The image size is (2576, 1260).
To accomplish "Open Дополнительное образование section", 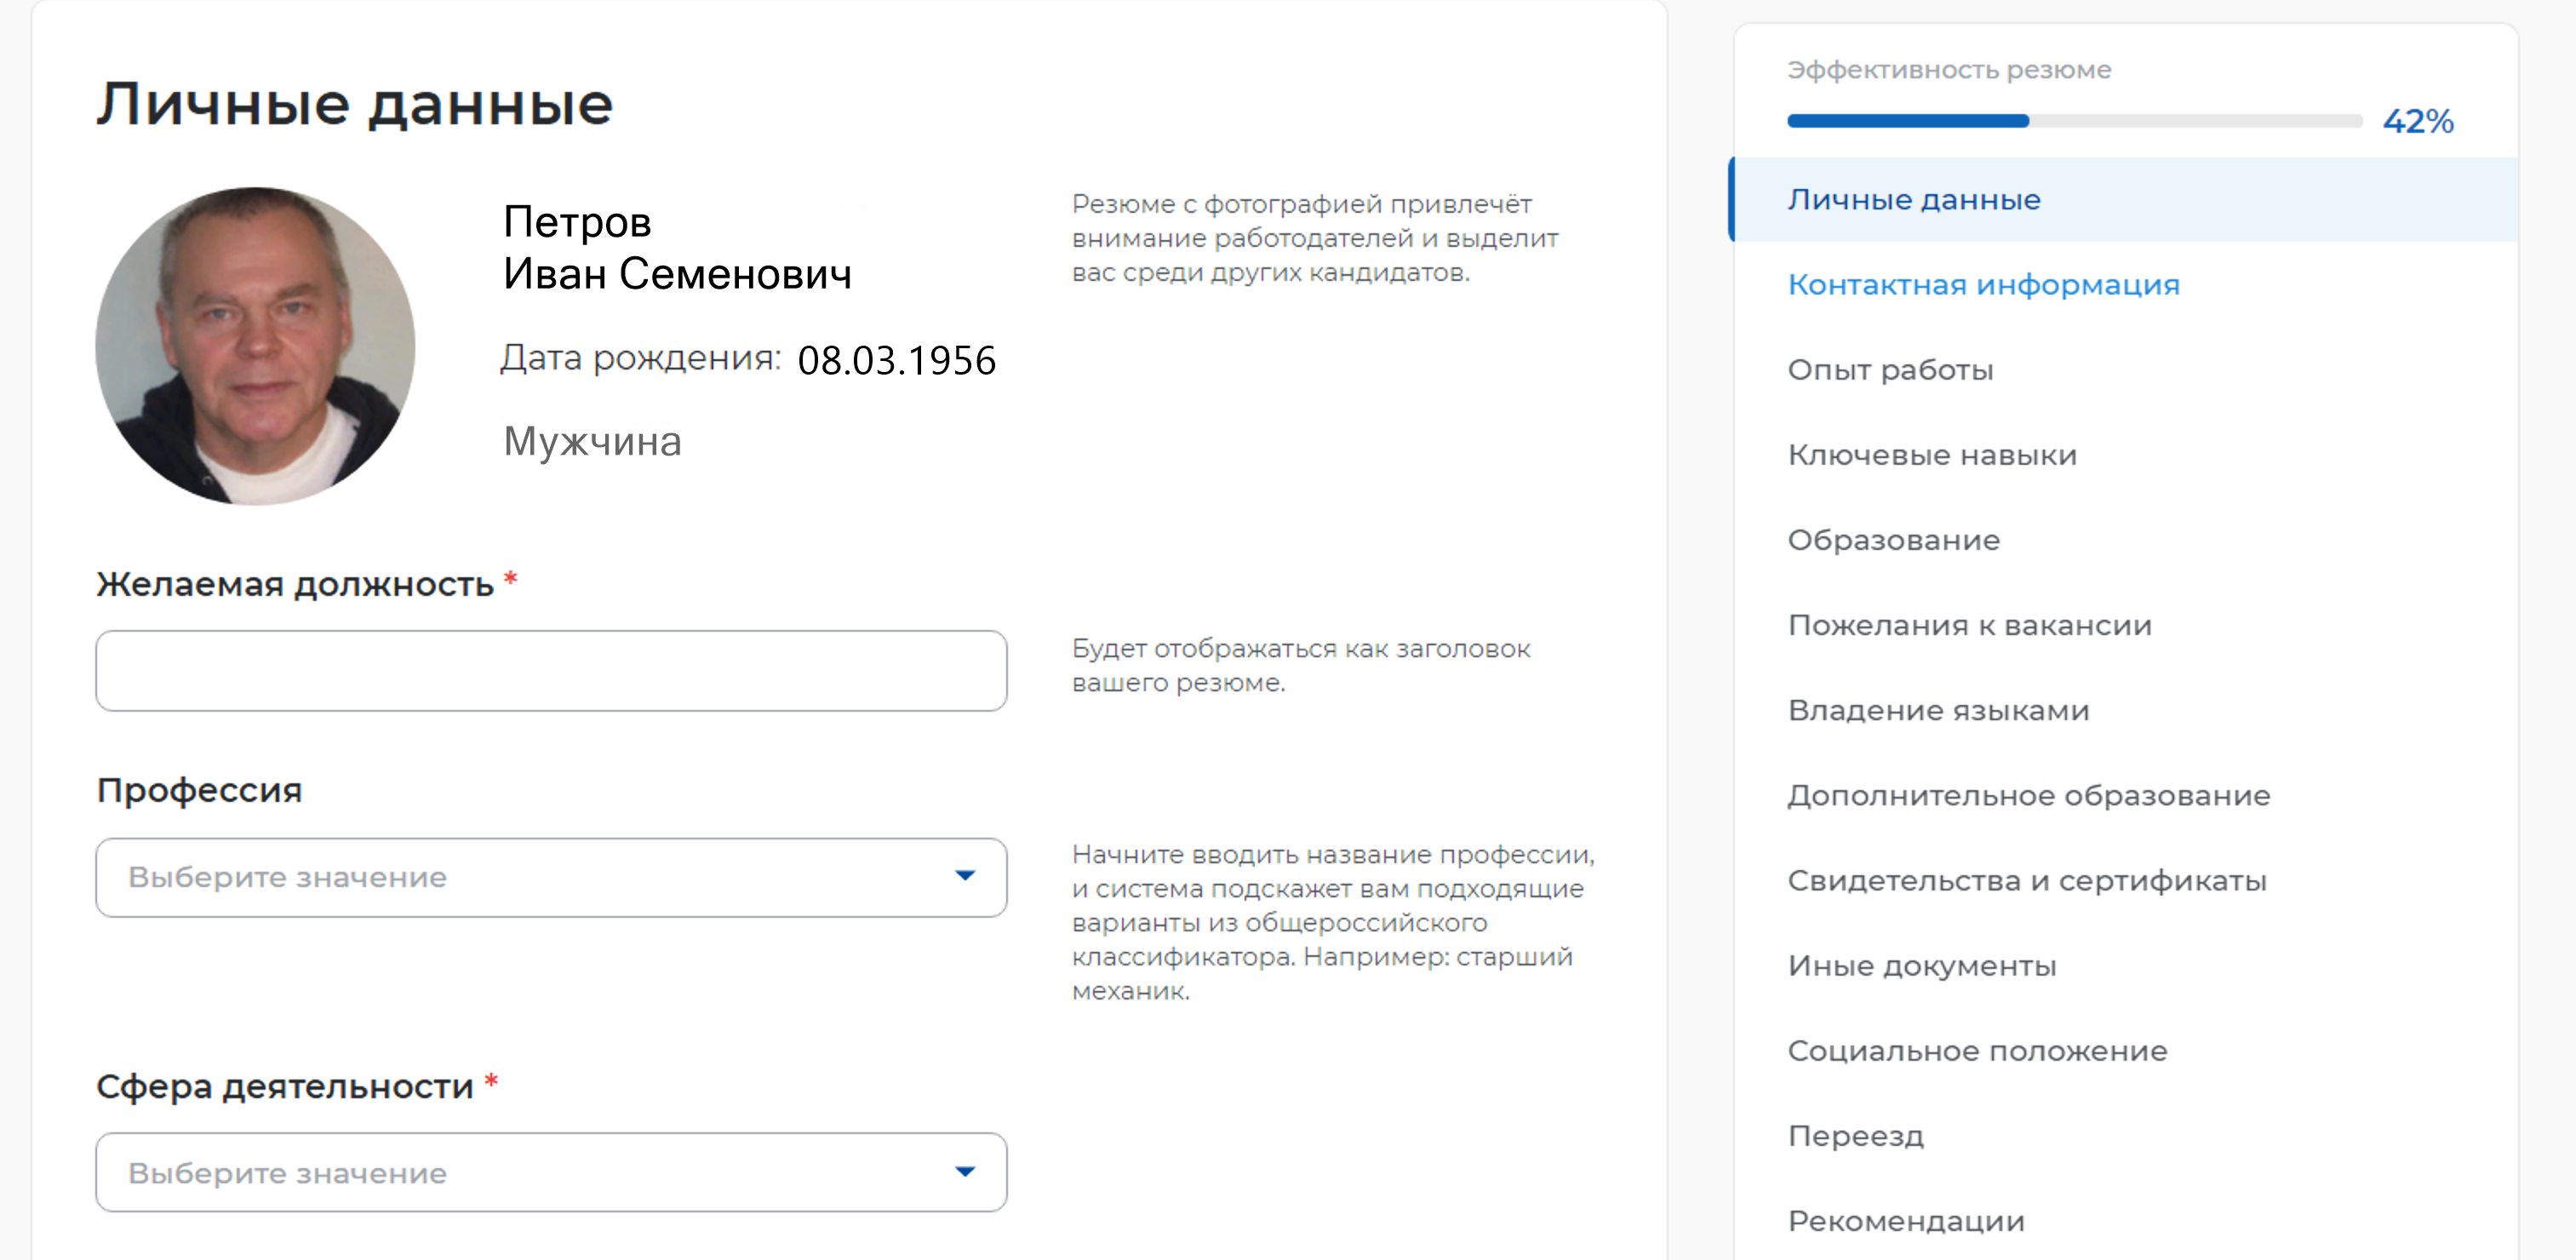I will [2029, 796].
